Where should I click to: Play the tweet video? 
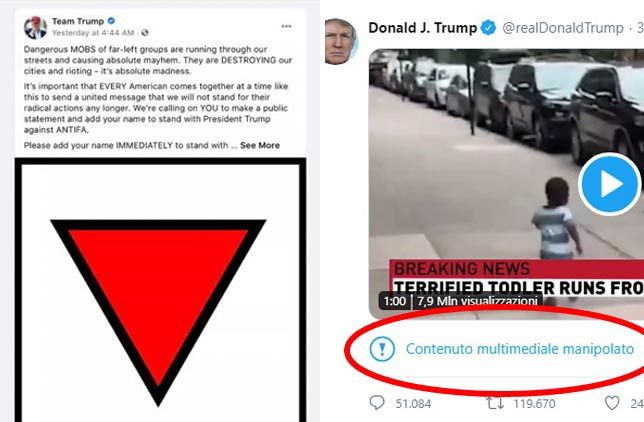610,184
